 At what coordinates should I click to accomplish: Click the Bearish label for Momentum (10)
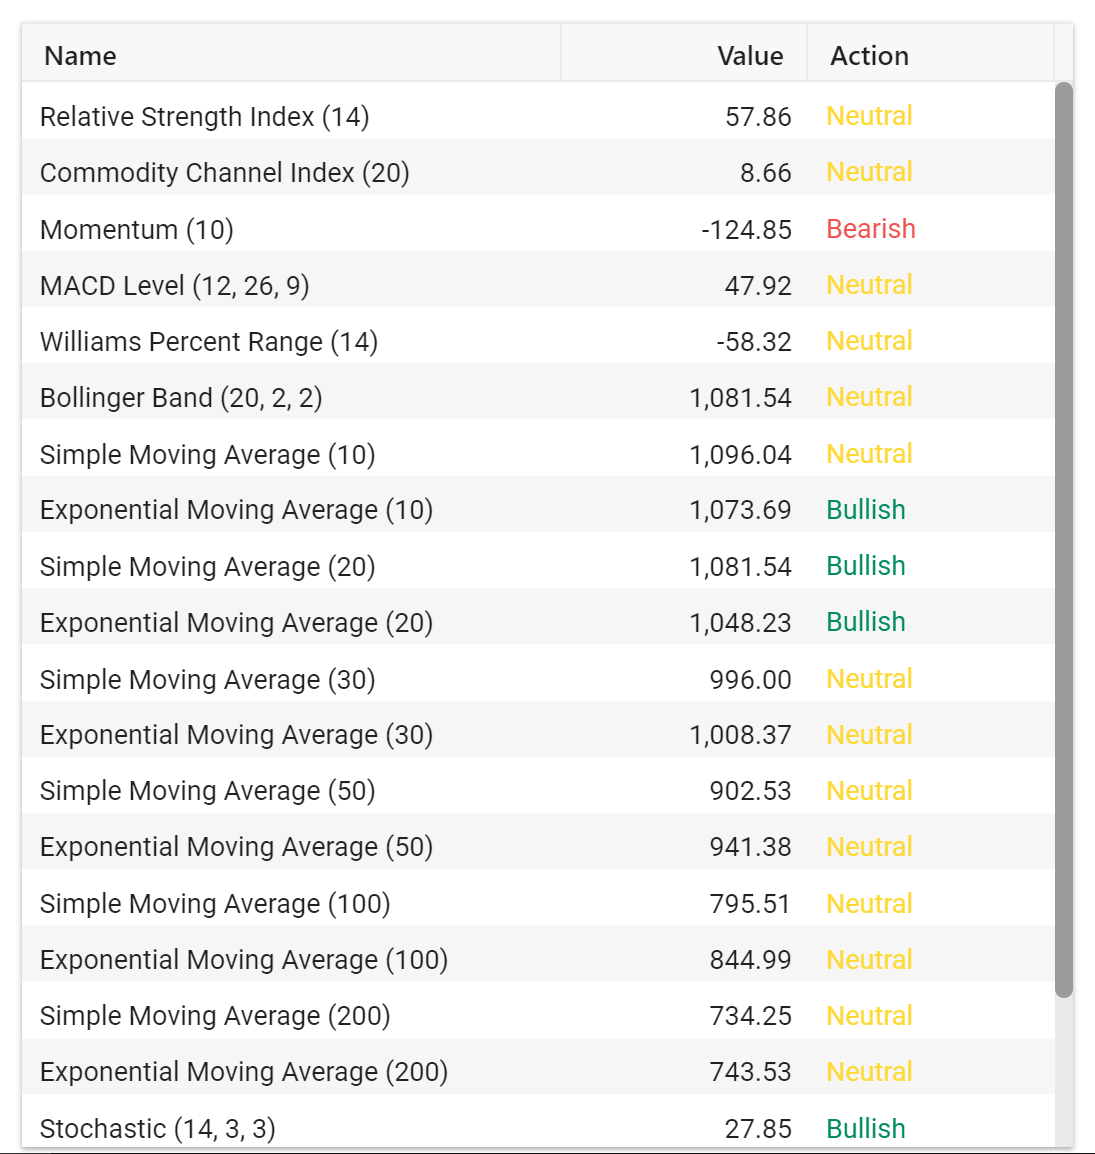click(871, 229)
